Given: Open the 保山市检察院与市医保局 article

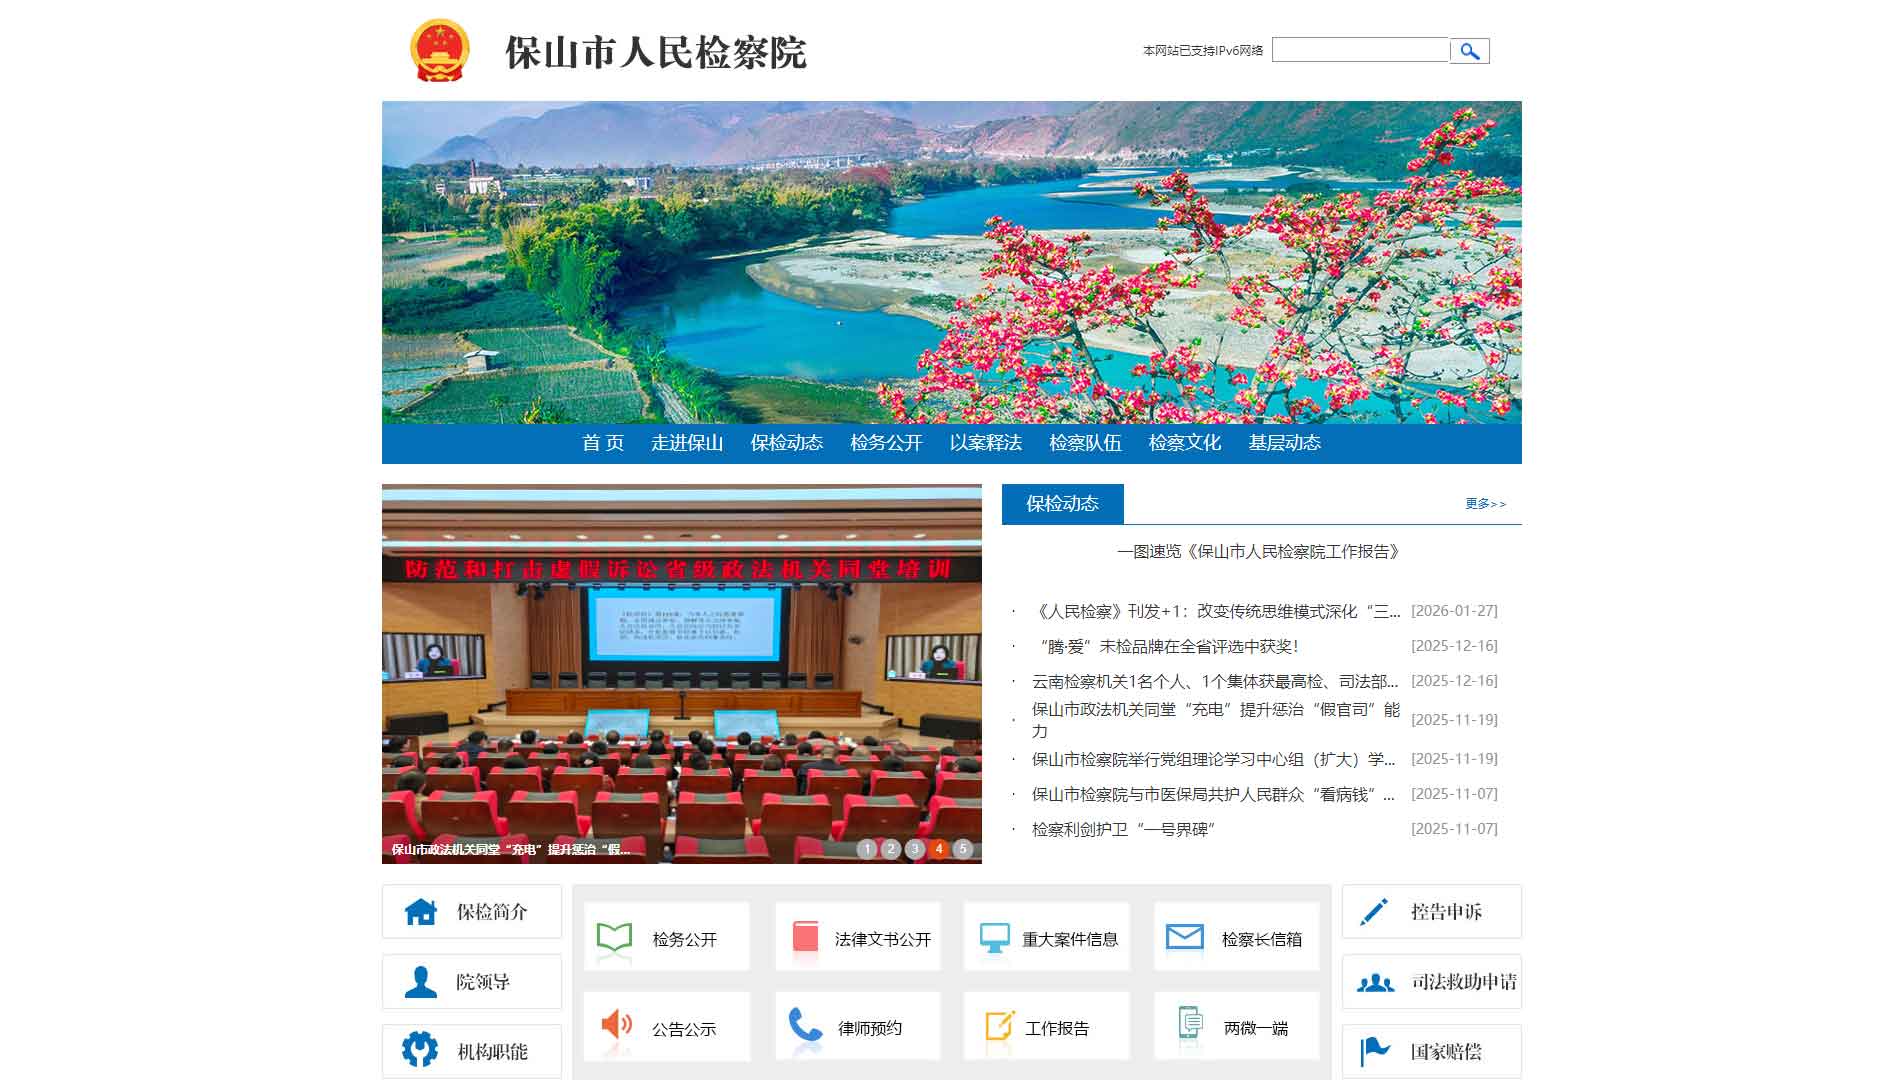Looking at the screenshot, I should point(1213,794).
